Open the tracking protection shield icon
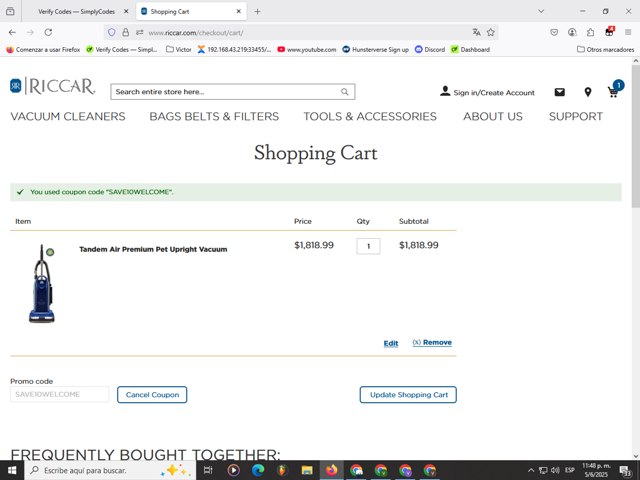This screenshot has height=480, width=640. [x=111, y=32]
